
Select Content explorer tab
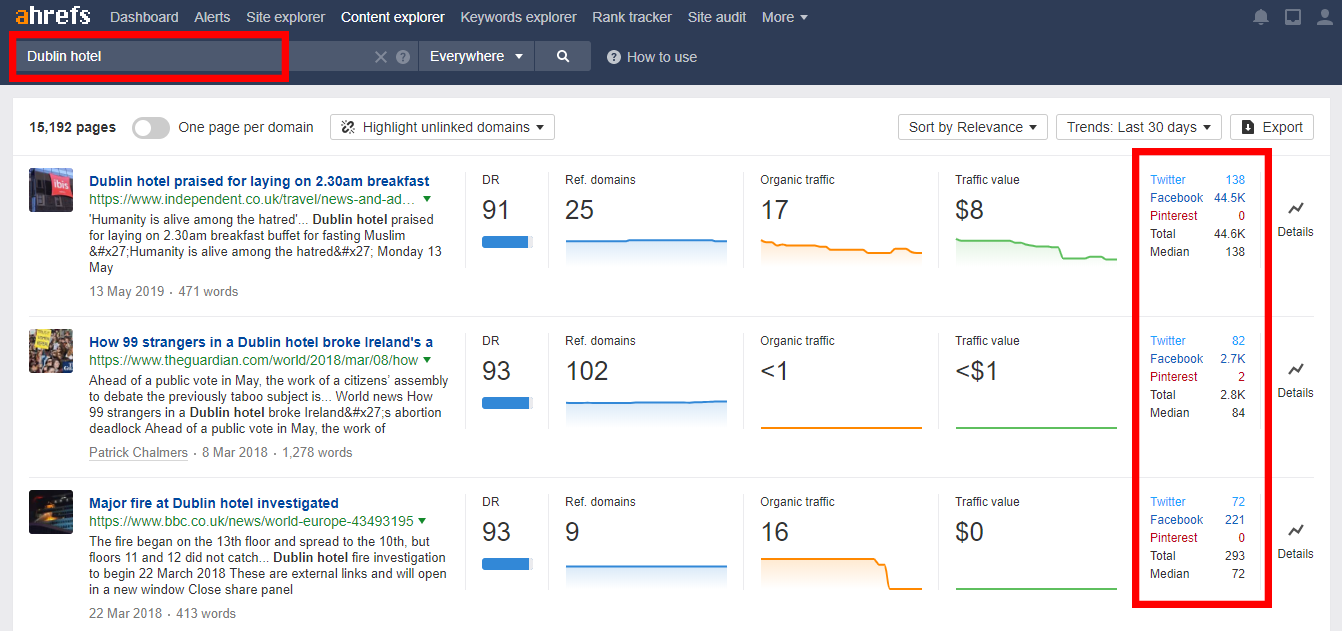(x=393, y=17)
